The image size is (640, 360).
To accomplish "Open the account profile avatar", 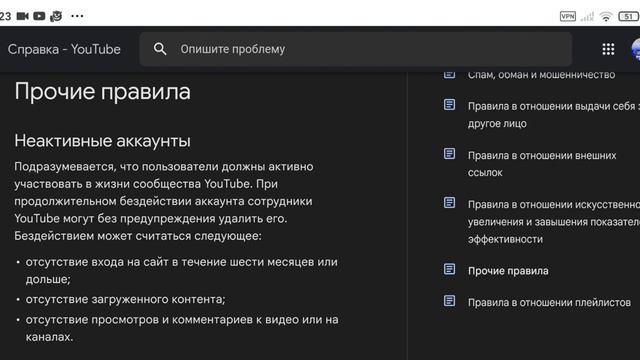I will [636, 49].
